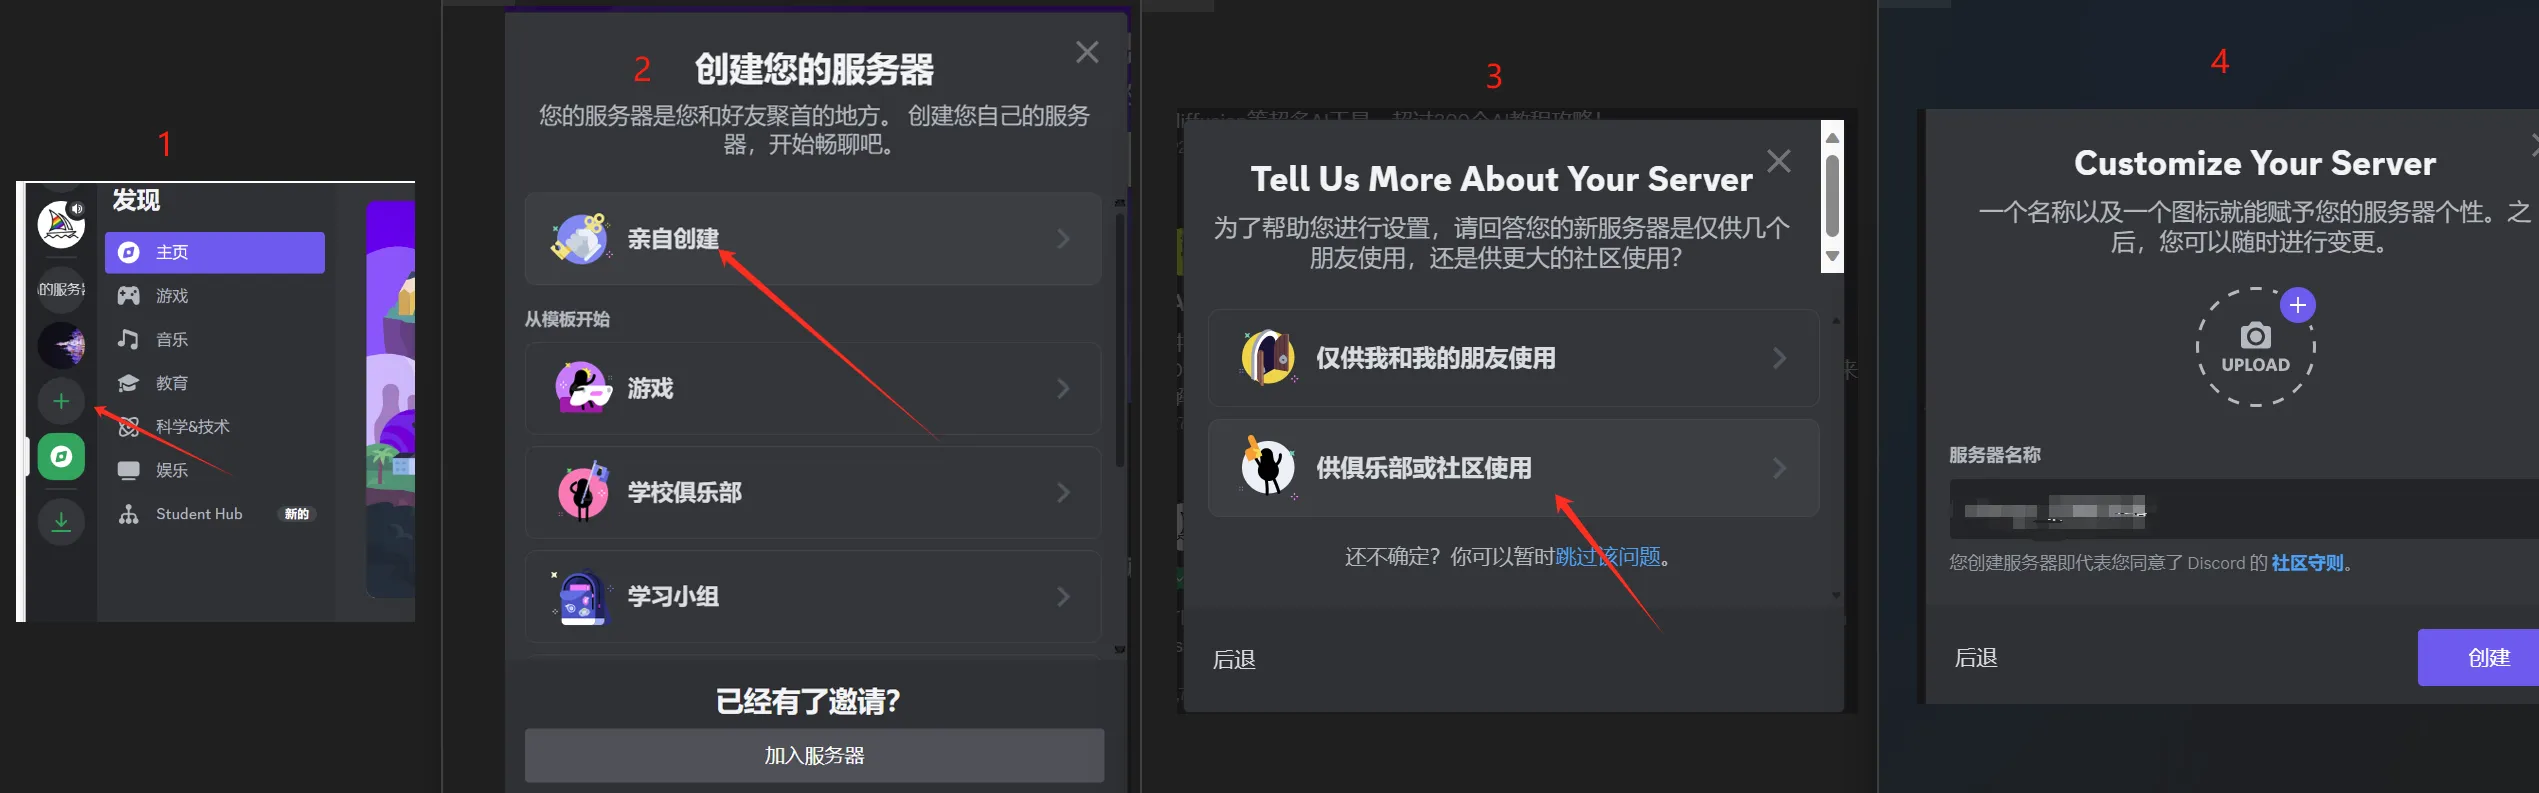Select the sailboat server avatar
The image size is (2539, 793).
point(61,224)
